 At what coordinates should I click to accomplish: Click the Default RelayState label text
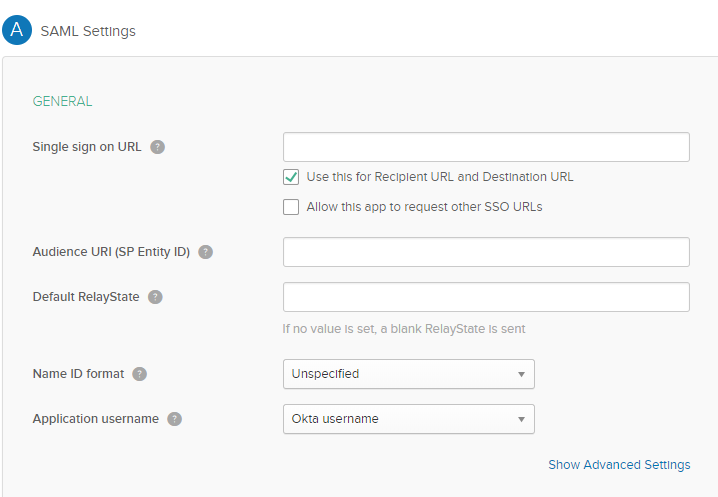coord(86,297)
